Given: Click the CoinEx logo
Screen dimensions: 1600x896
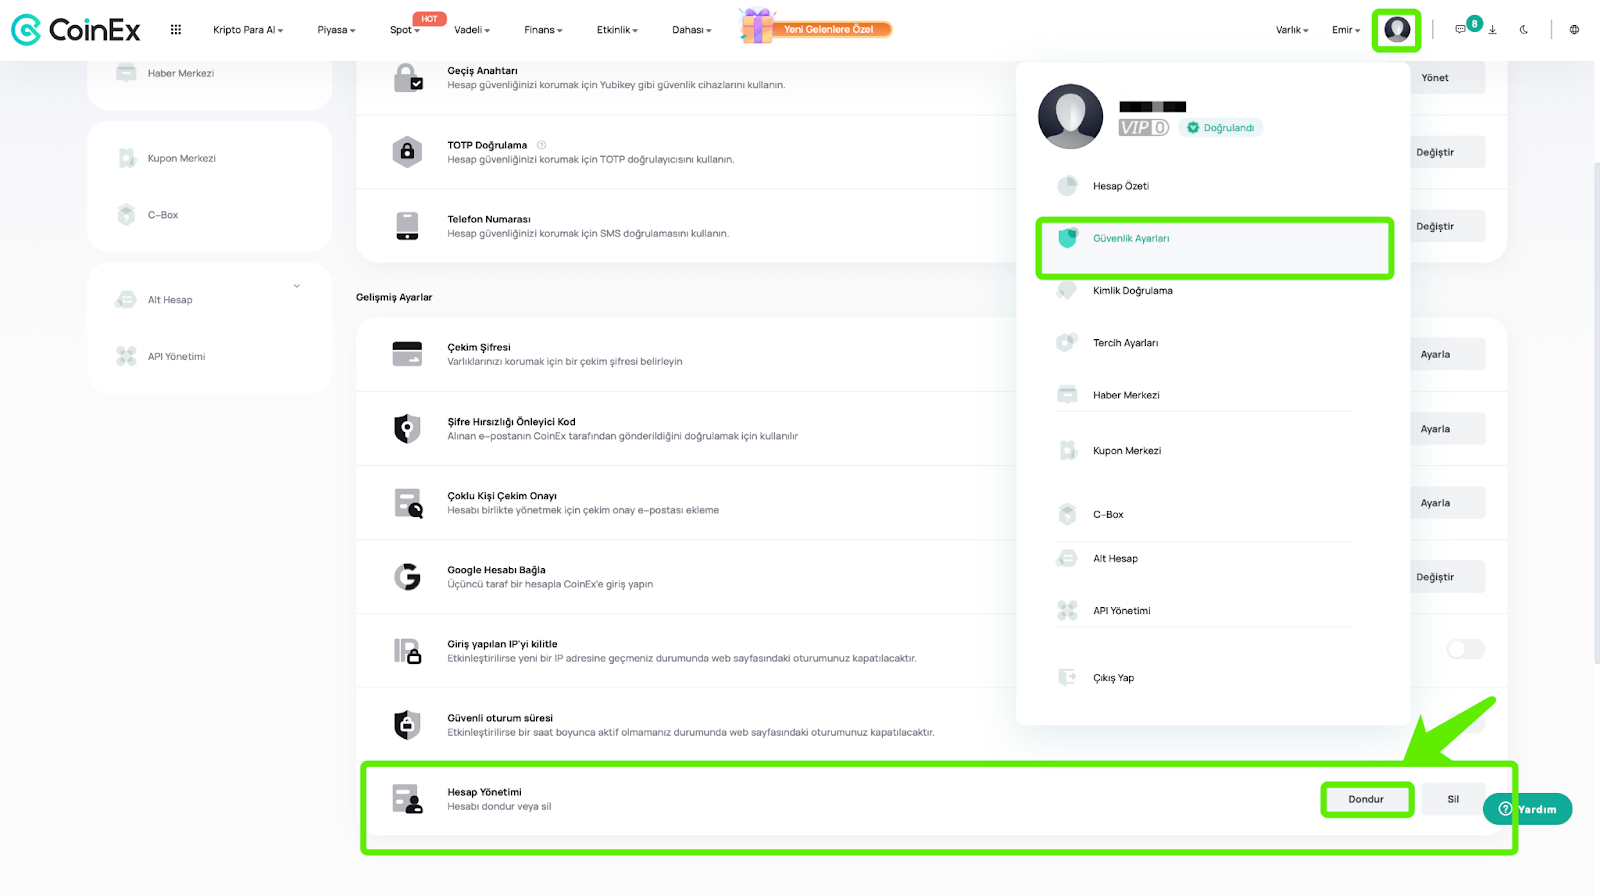Looking at the screenshot, I should point(76,30).
